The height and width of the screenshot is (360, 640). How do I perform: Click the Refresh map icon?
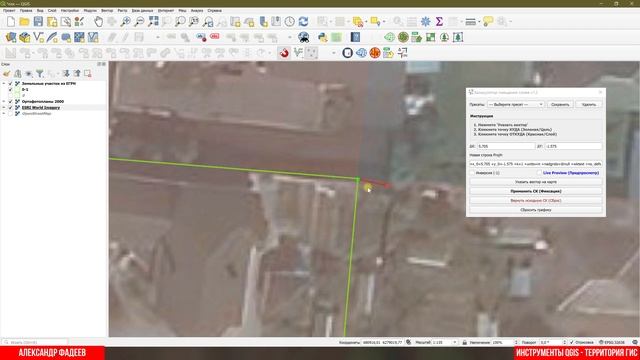click(303, 22)
